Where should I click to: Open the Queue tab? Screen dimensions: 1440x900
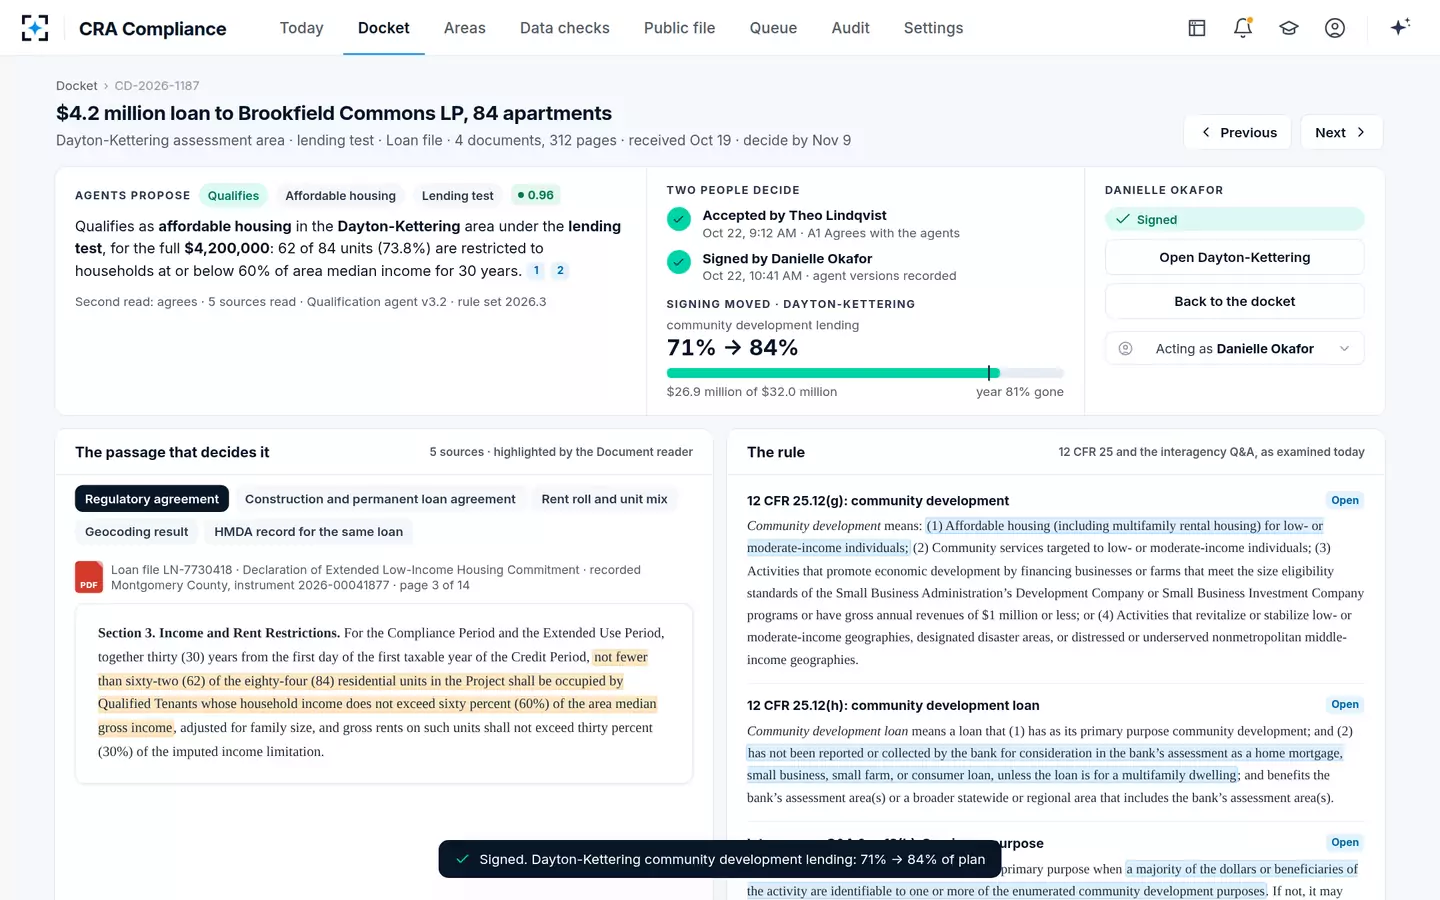pyautogui.click(x=774, y=28)
